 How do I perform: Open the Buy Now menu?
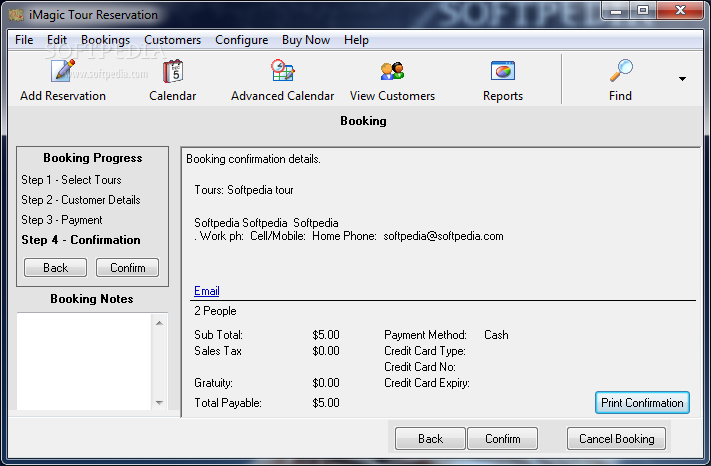[306, 40]
